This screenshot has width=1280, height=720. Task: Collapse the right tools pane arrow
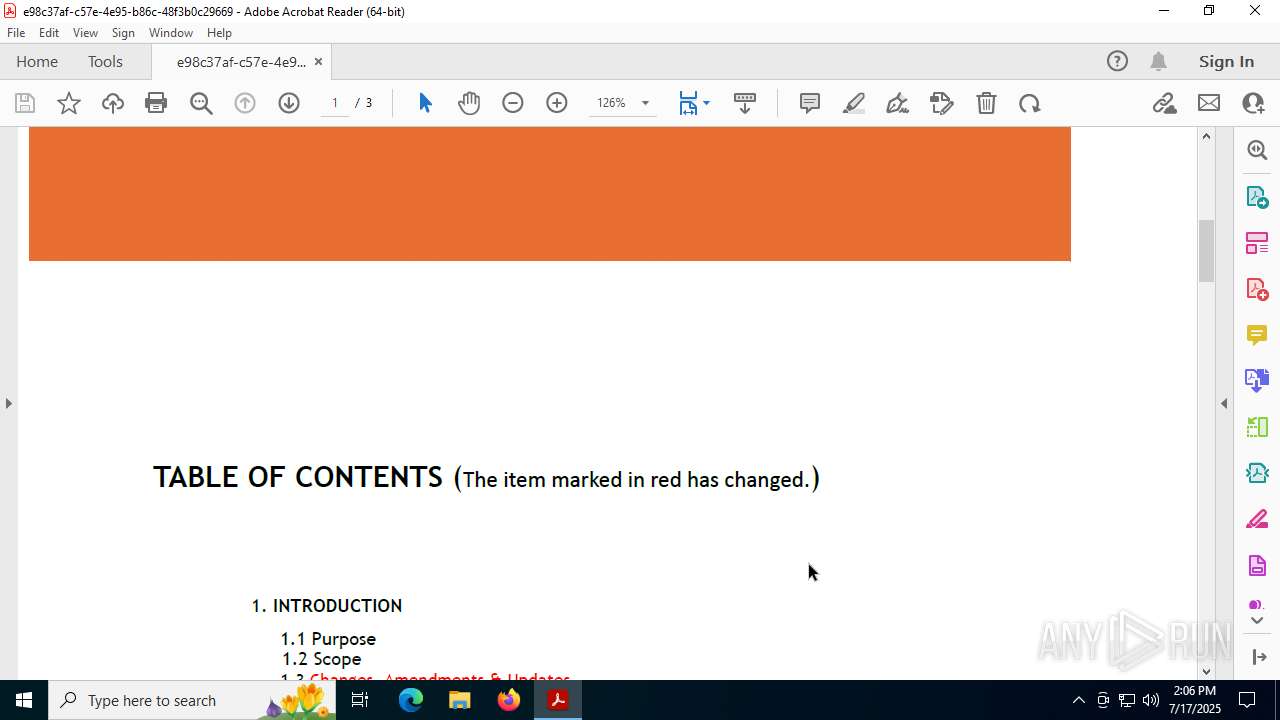(1224, 403)
